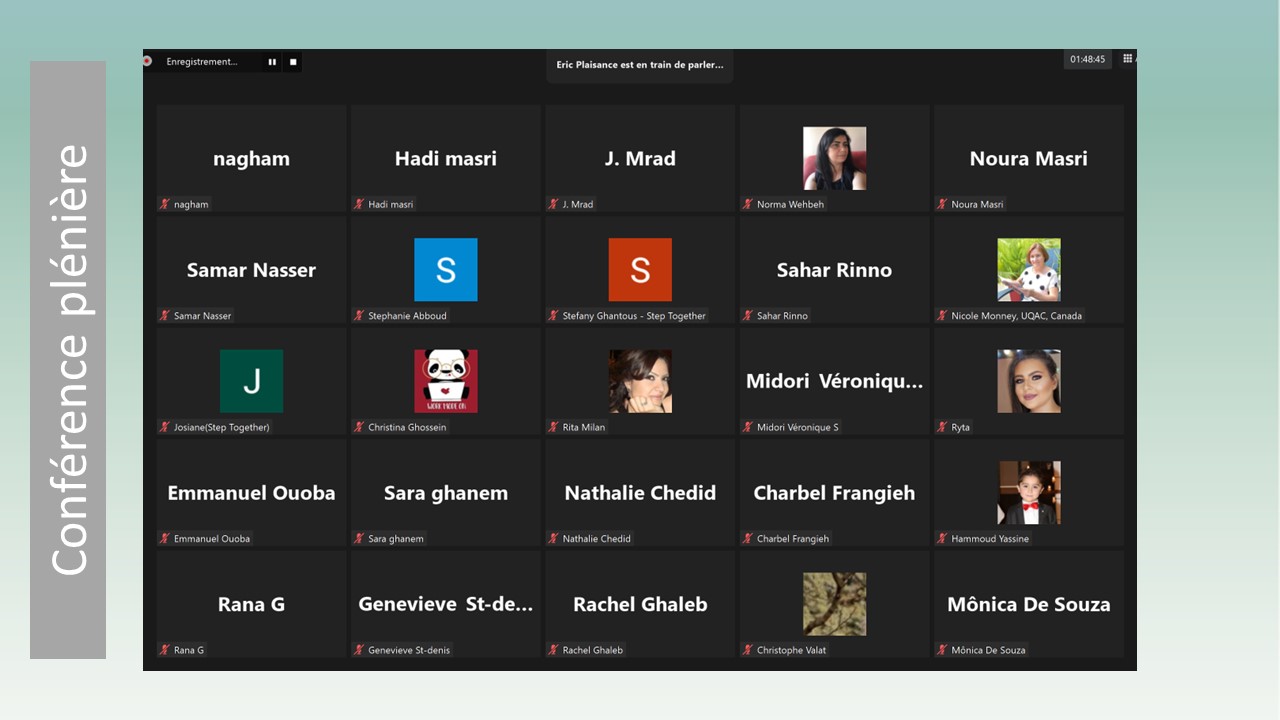The width and height of the screenshot is (1280, 720).
Task: Click muted mic icon beside Mônica De Souza
Action: click(942, 650)
